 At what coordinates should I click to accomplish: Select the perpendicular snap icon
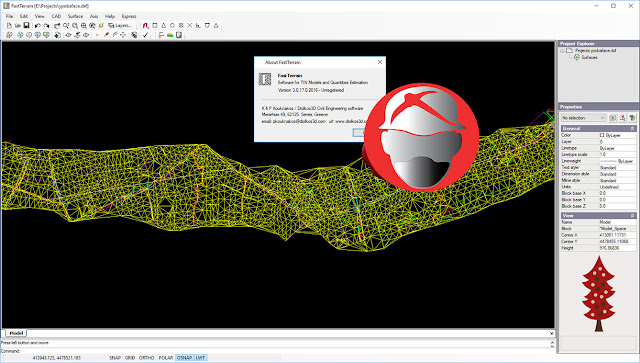tap(198, 25)
